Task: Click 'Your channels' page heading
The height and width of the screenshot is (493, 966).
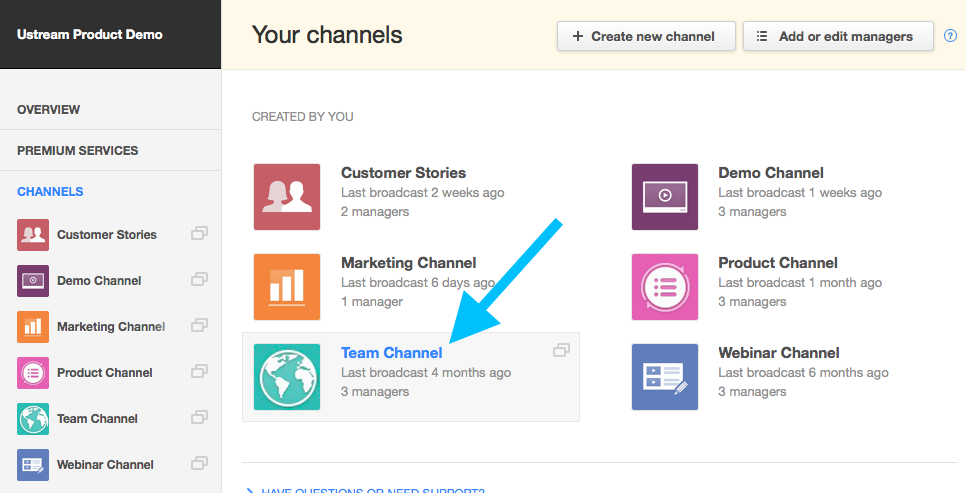Action: (x=327, y=35)
